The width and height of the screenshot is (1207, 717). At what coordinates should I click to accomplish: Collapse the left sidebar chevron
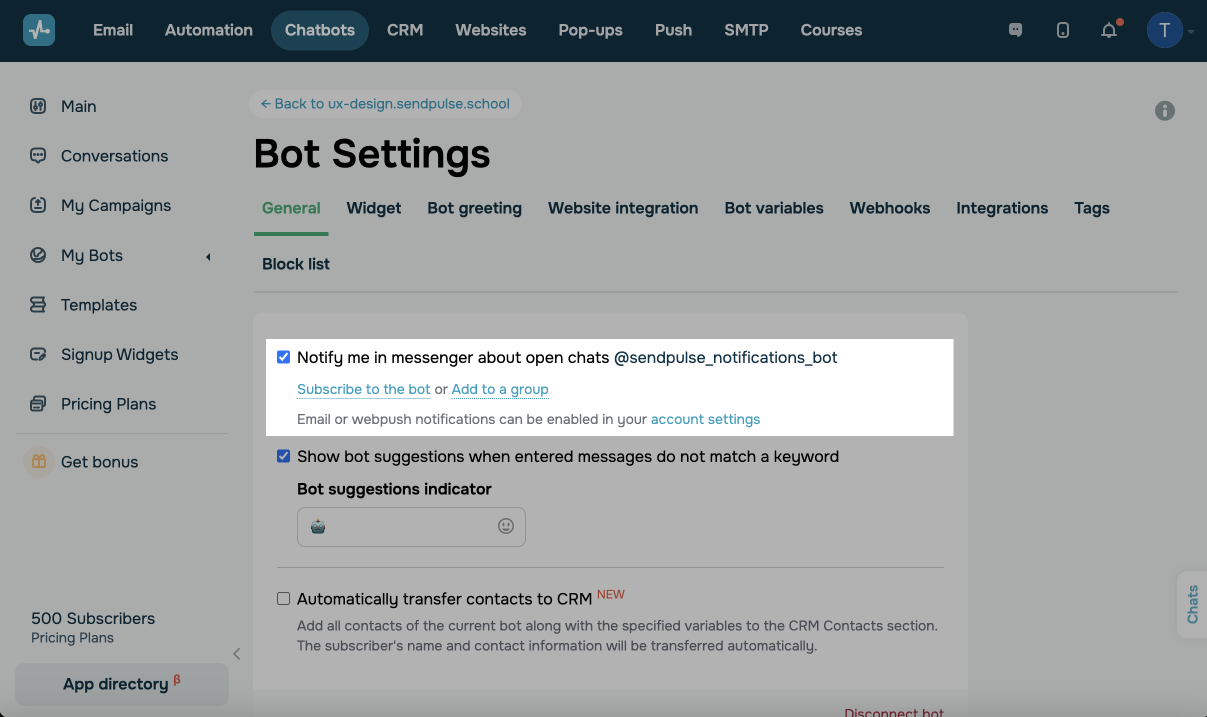pos(237,654)
